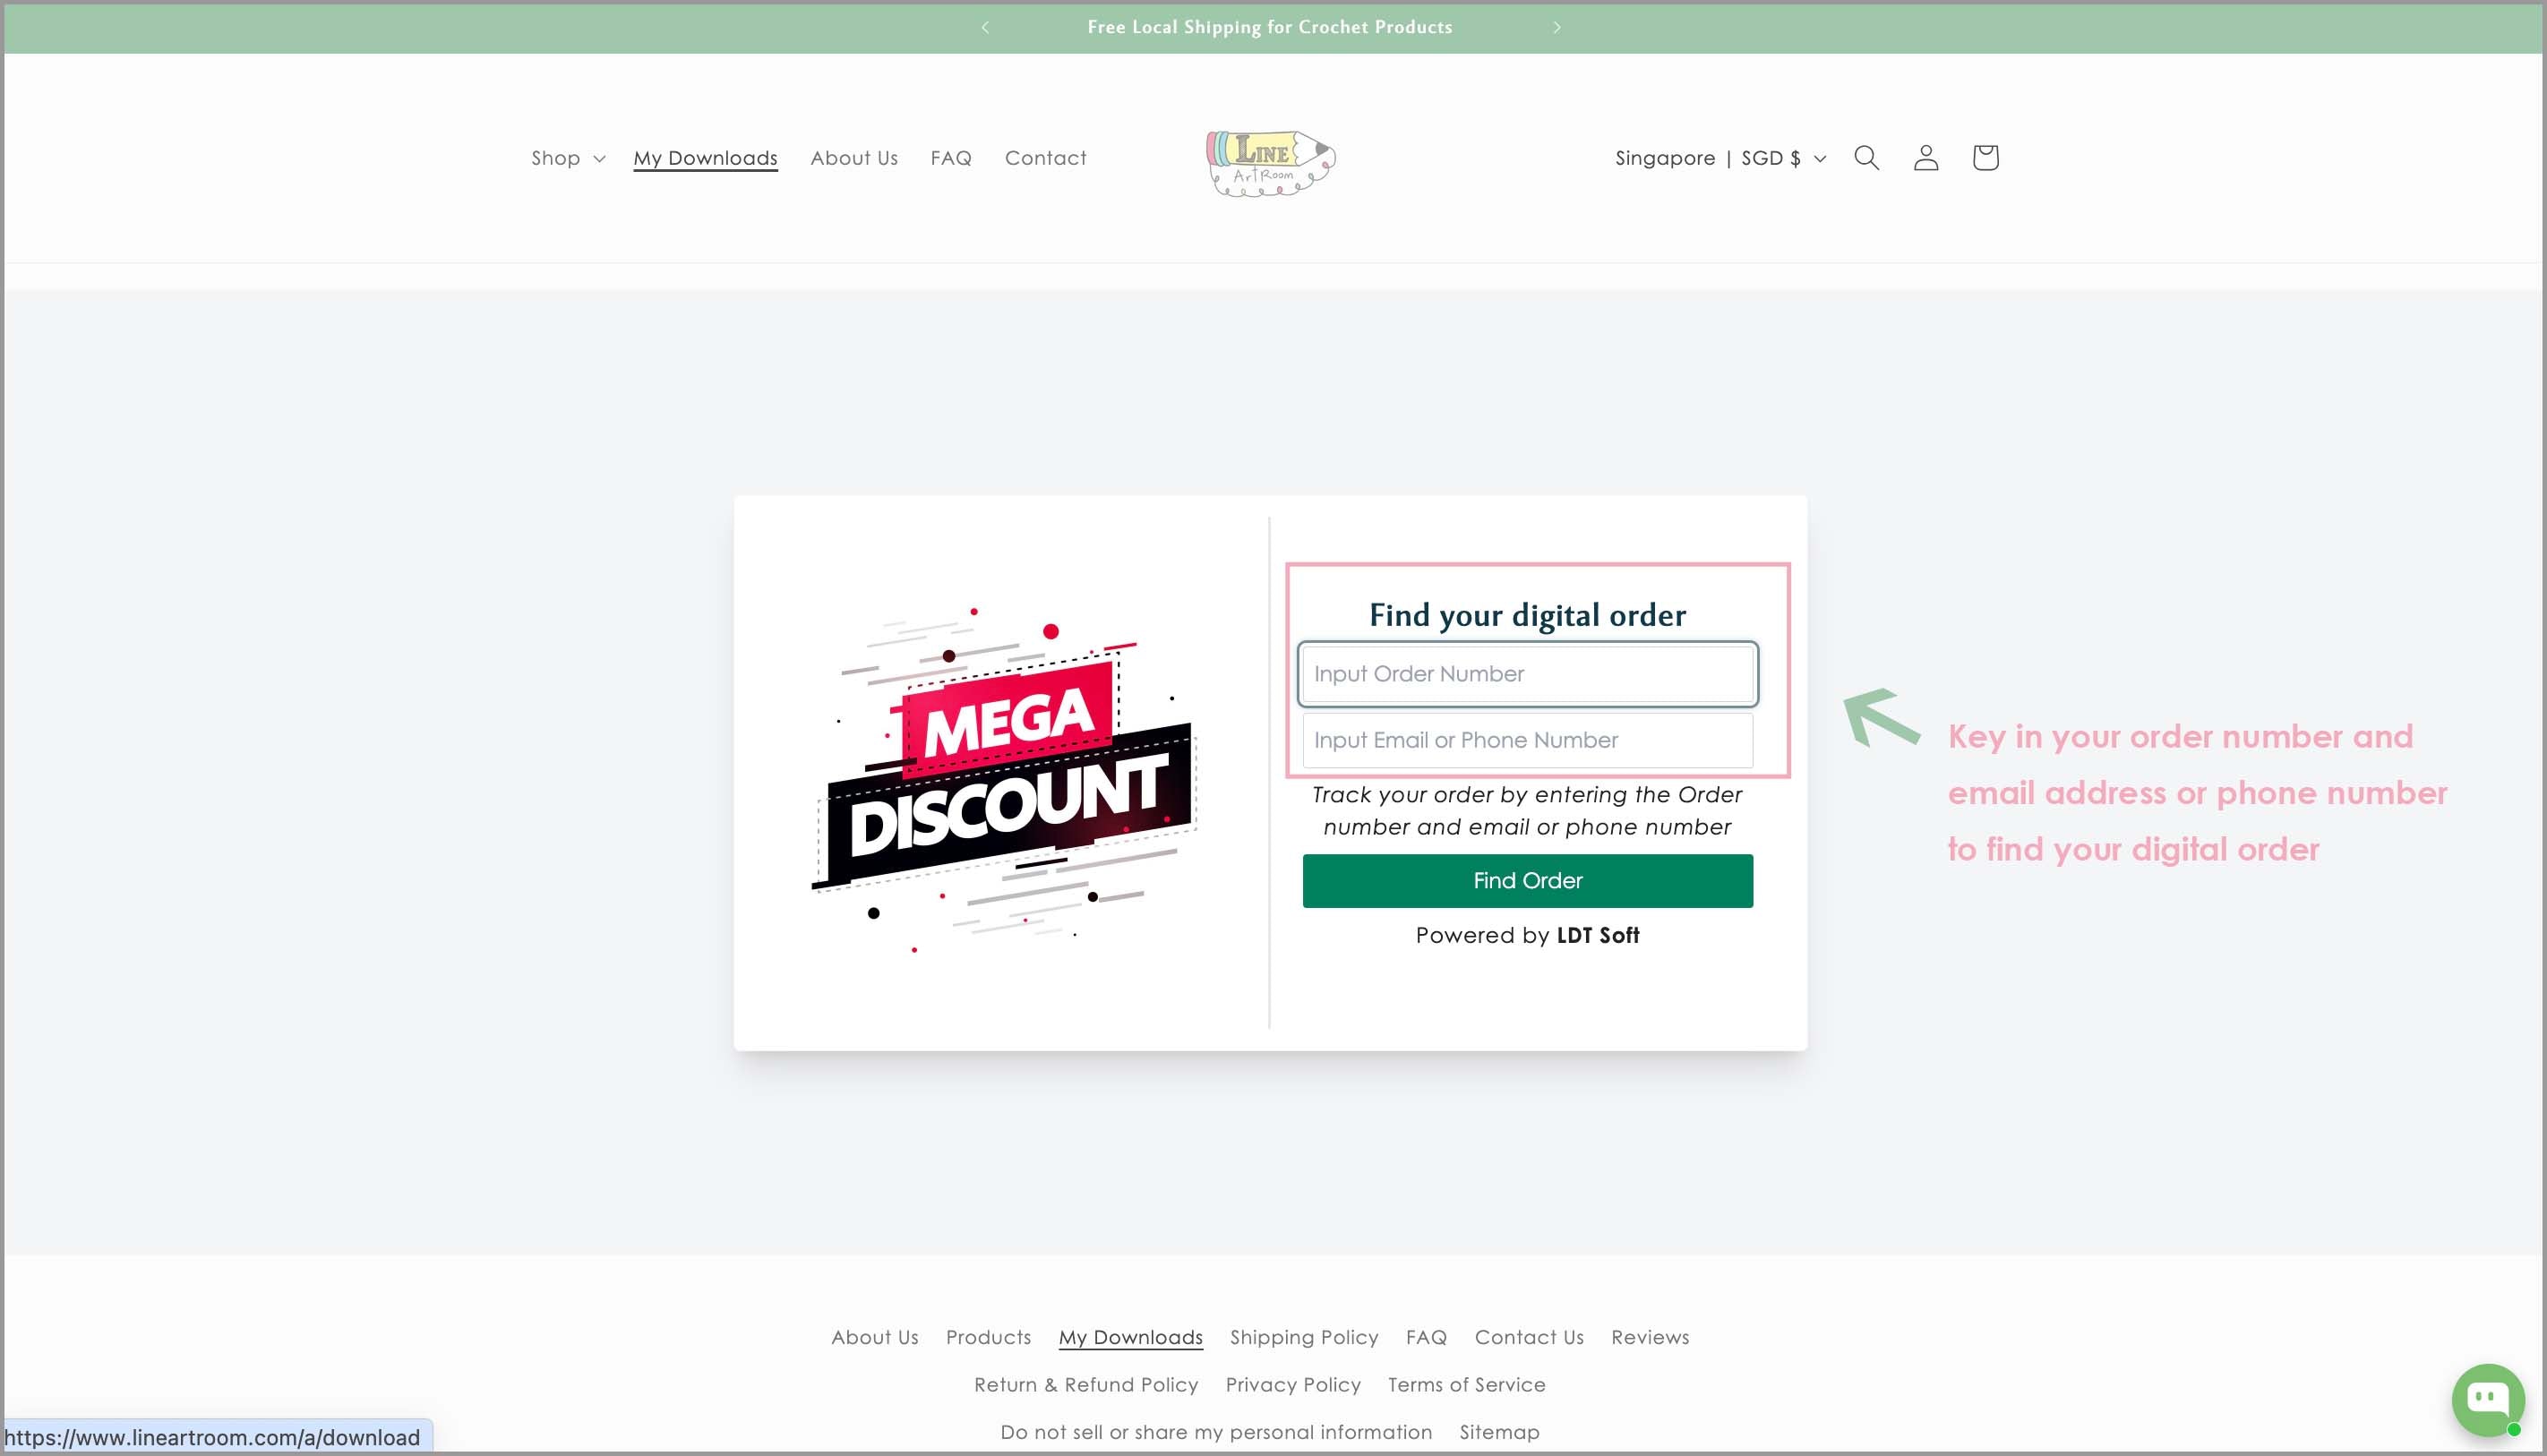This screenshot has height=1456, width=2547.
Task: Expand the Shop menu dropdown
Action: [567, 158]
